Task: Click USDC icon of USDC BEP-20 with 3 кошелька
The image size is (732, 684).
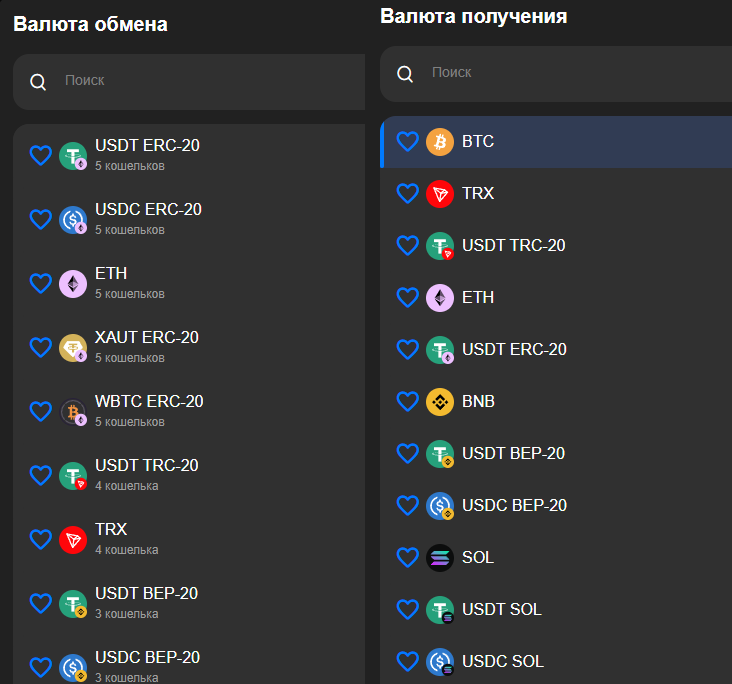Action: (73, 668)
